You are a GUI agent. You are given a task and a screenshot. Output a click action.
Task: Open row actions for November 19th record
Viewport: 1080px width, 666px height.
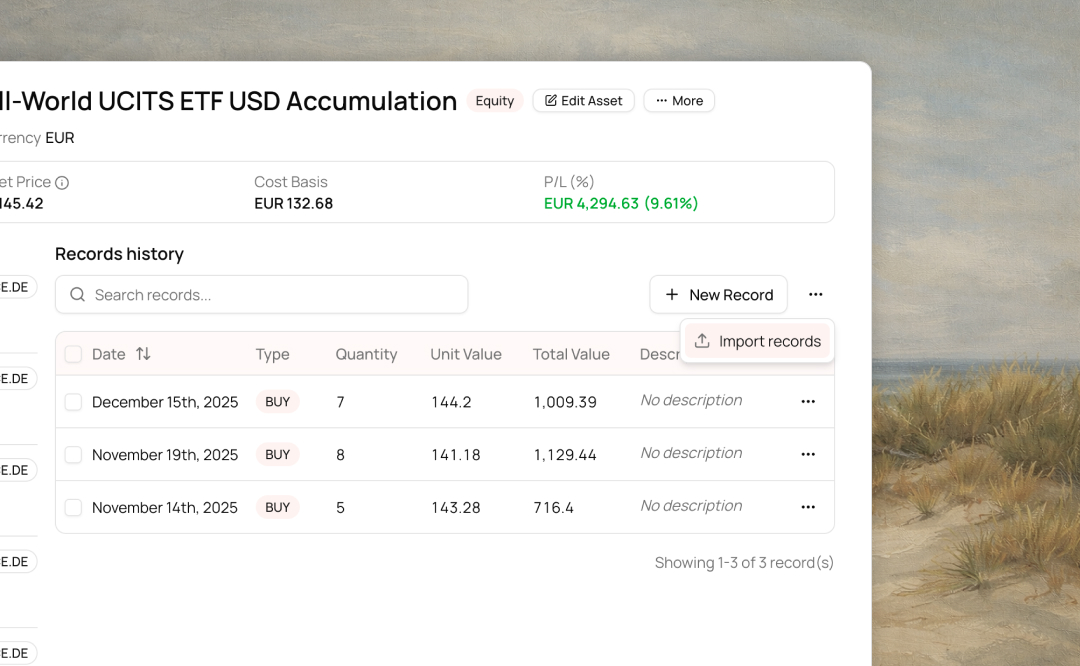tap(808, 455)
